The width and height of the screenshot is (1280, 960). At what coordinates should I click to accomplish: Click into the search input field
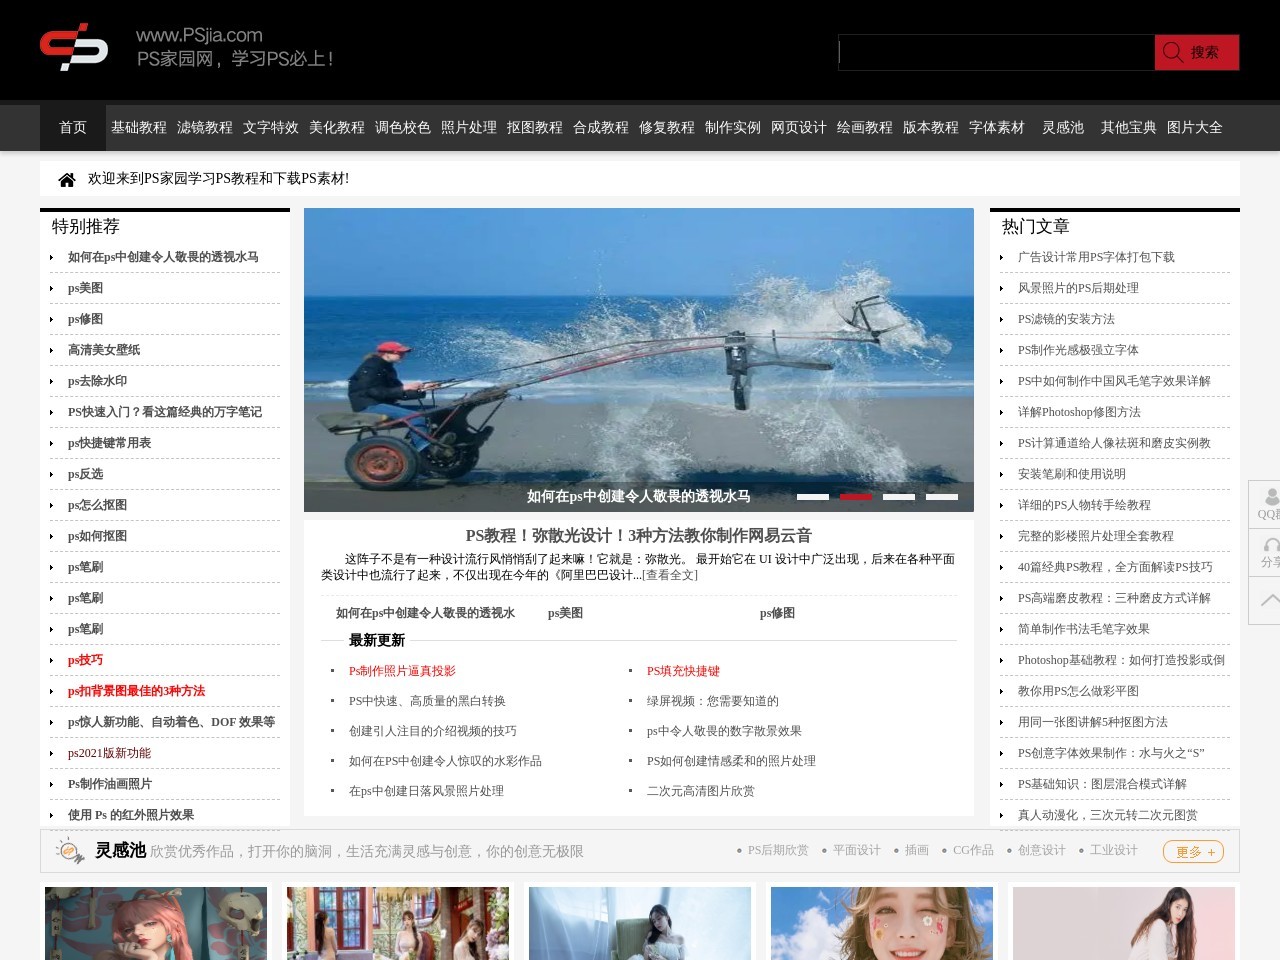point(995,53)
